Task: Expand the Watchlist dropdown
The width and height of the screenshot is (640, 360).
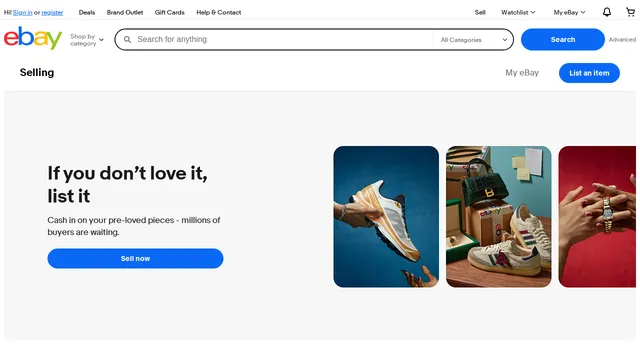Action: [518, 12]
